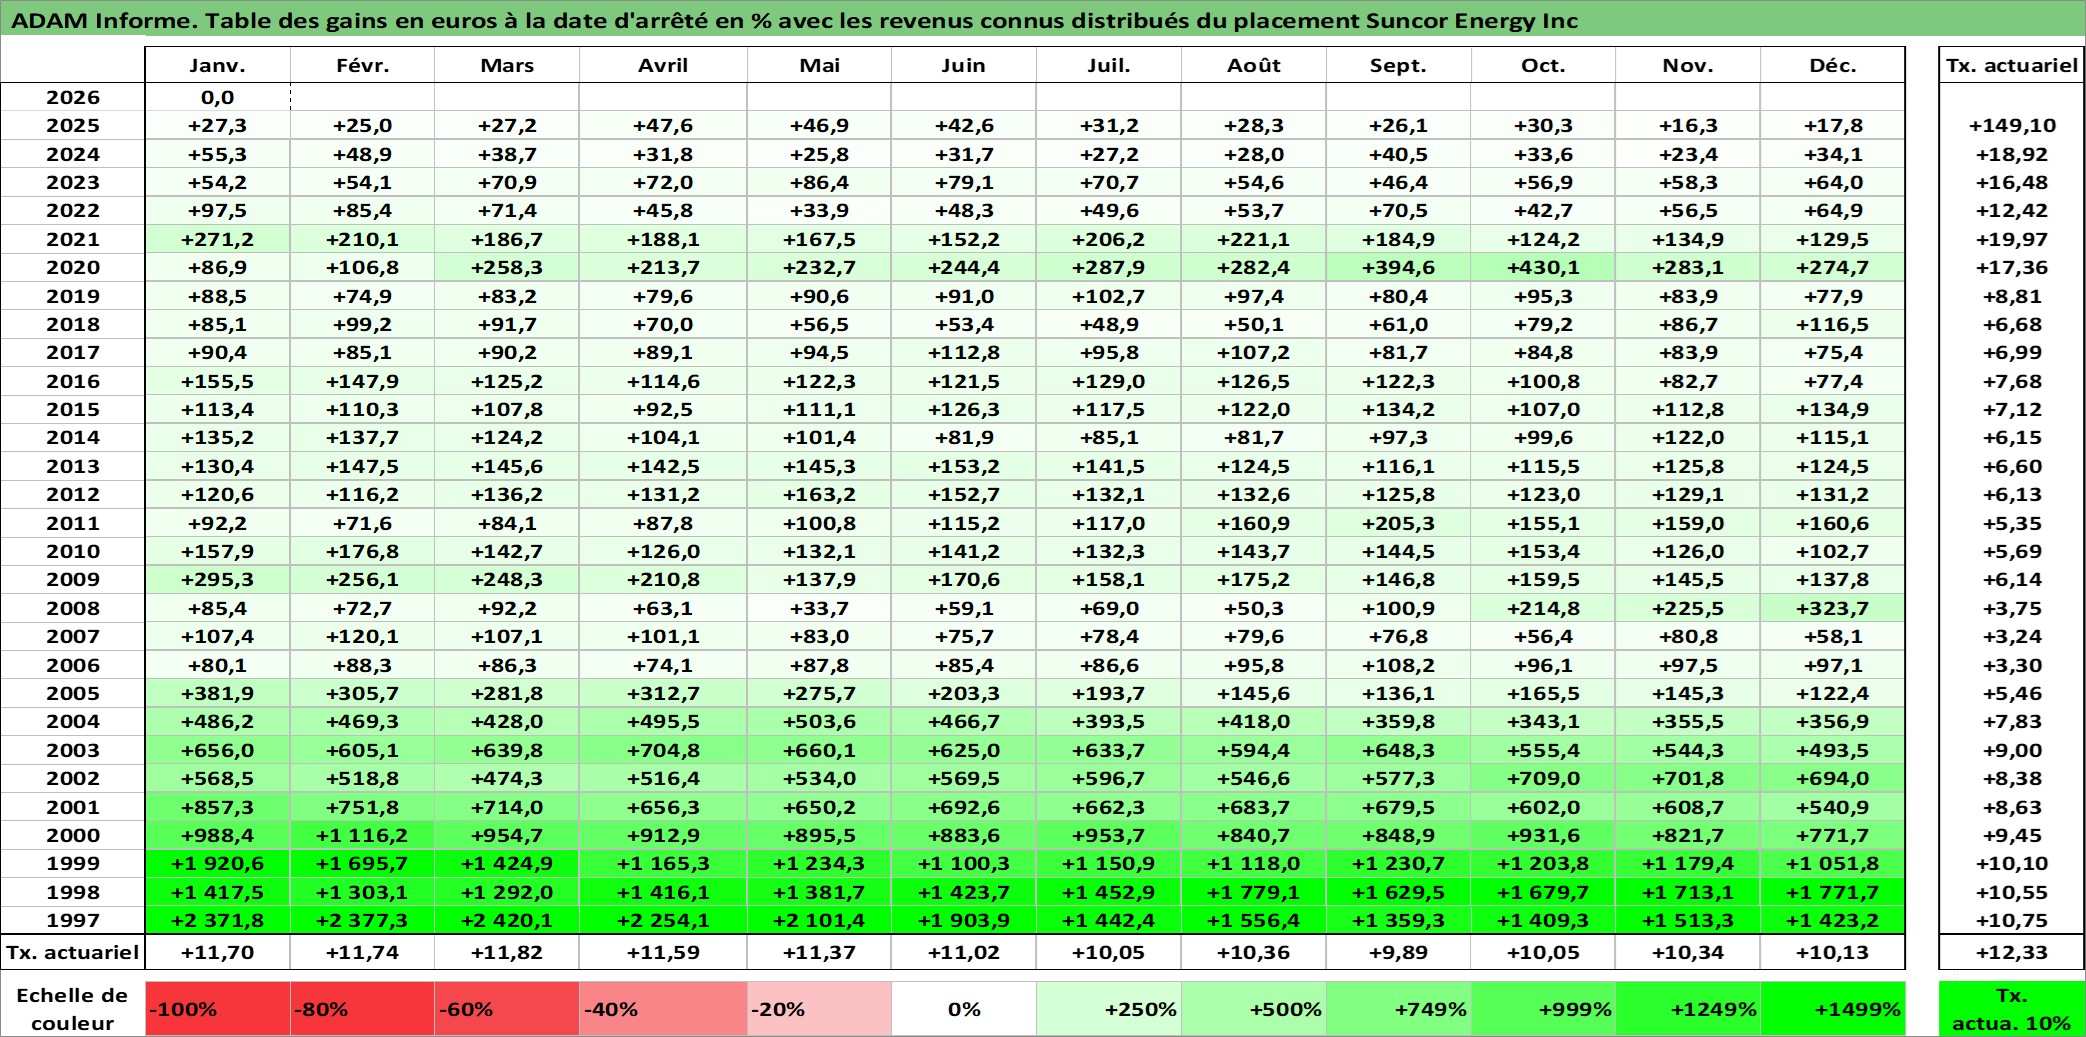Viewport: 2086px width, 1037px height.
Task: Click the +381,9 cell in 2005
Action: [x=218, y=693]
